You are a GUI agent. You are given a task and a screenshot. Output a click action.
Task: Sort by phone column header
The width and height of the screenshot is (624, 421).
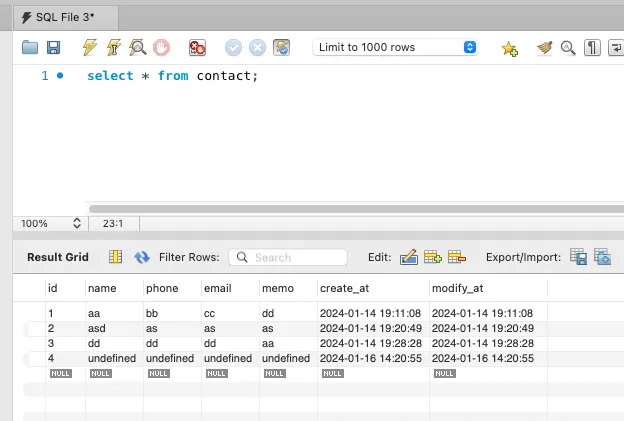click(172, 288)
